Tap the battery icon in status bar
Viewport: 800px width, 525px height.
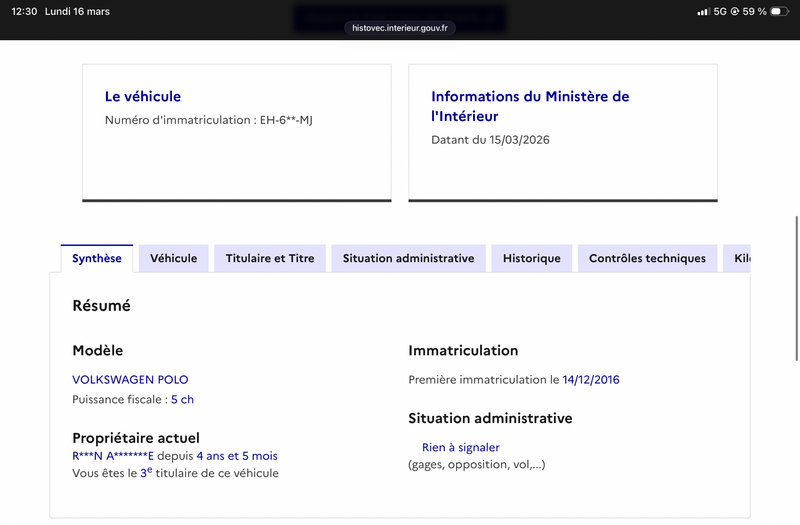click(778, 12)
